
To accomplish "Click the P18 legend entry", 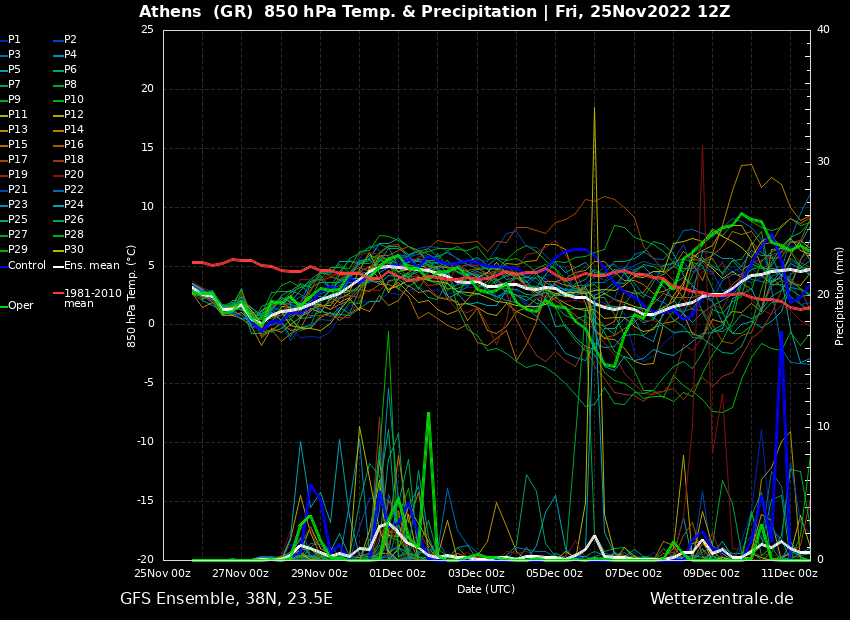I will point(68,159).
